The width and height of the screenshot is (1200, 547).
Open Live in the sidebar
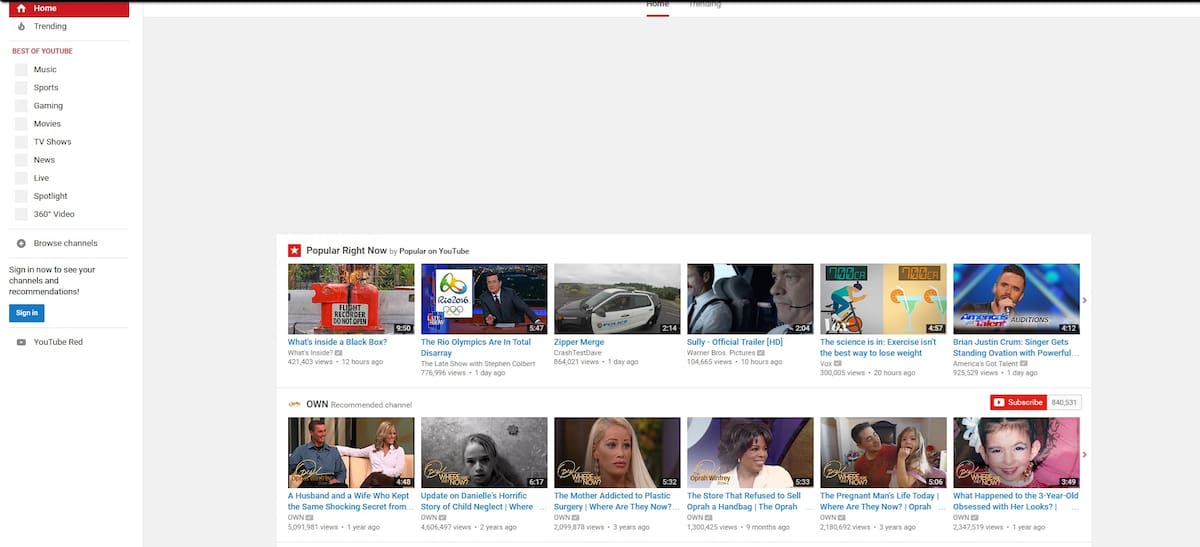coord(41,178)
